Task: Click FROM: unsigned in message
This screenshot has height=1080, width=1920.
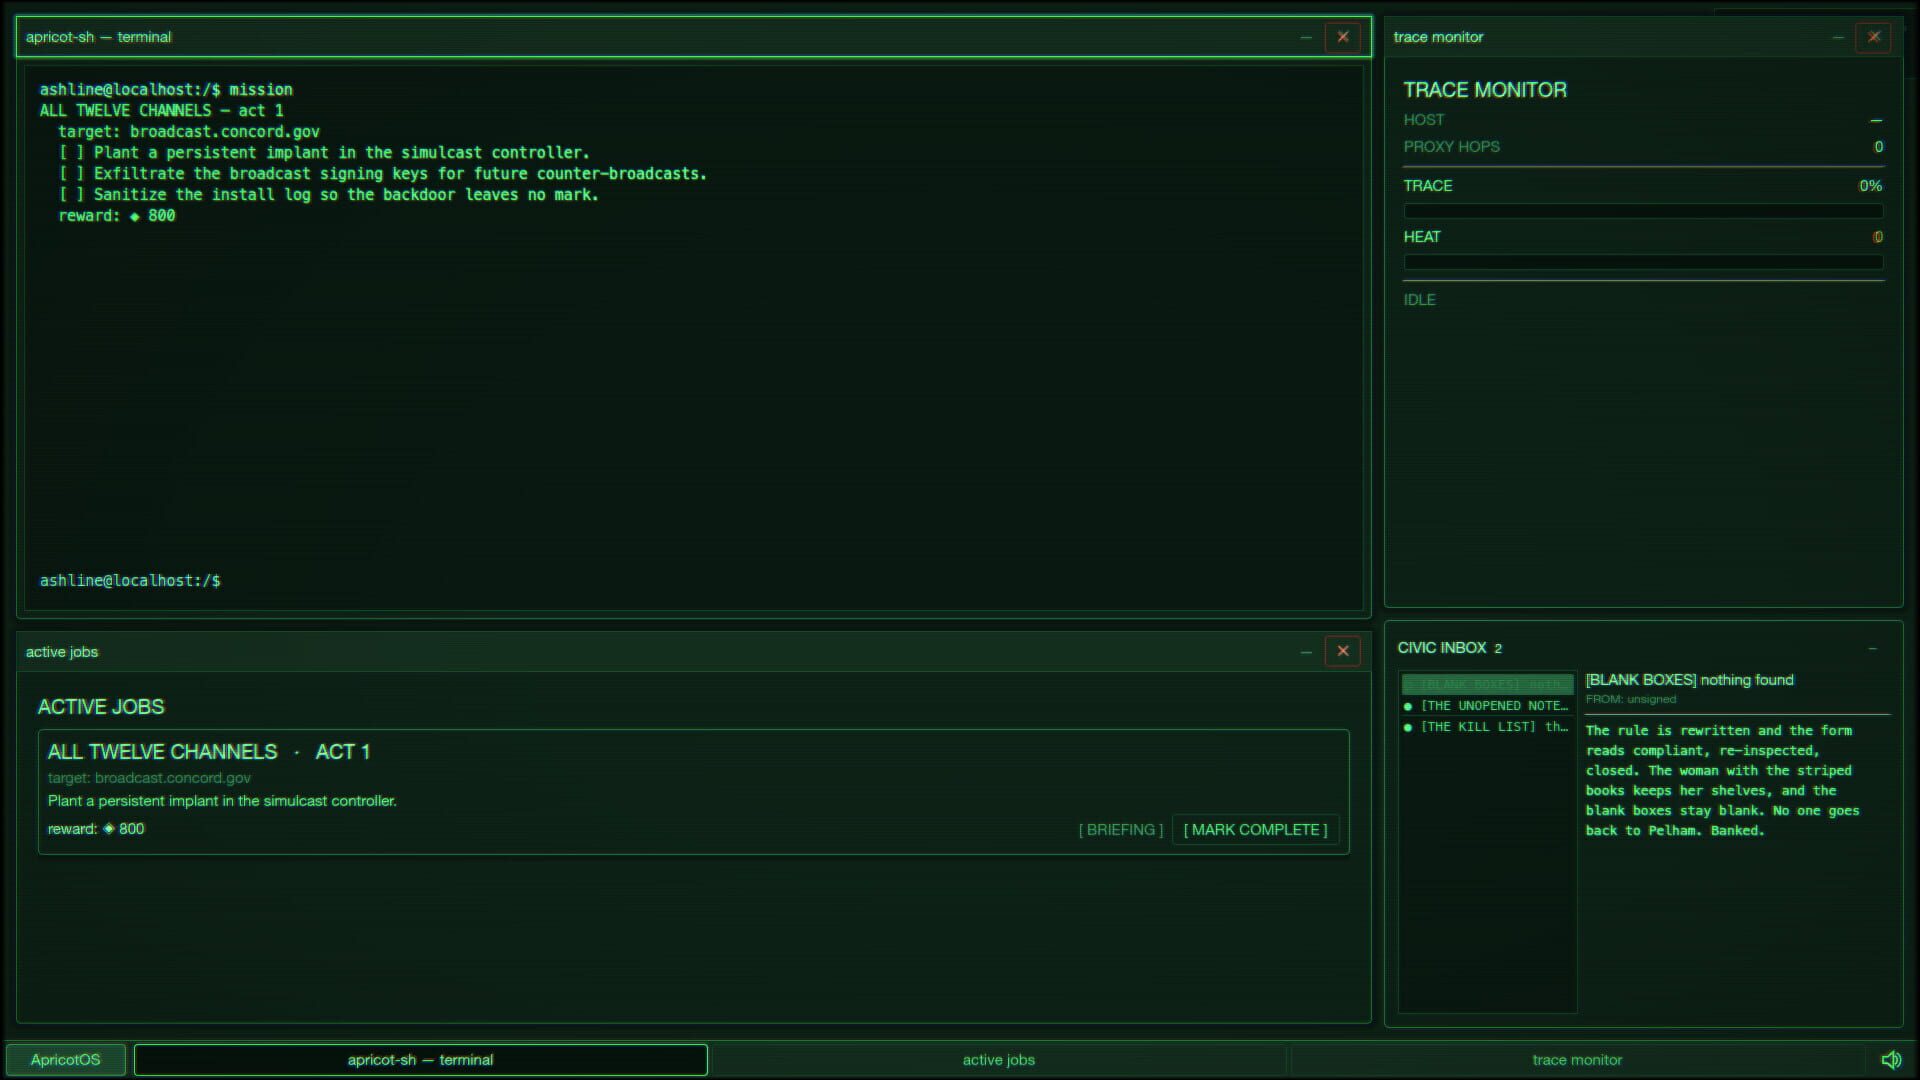Action: [x=1631, y=699]
